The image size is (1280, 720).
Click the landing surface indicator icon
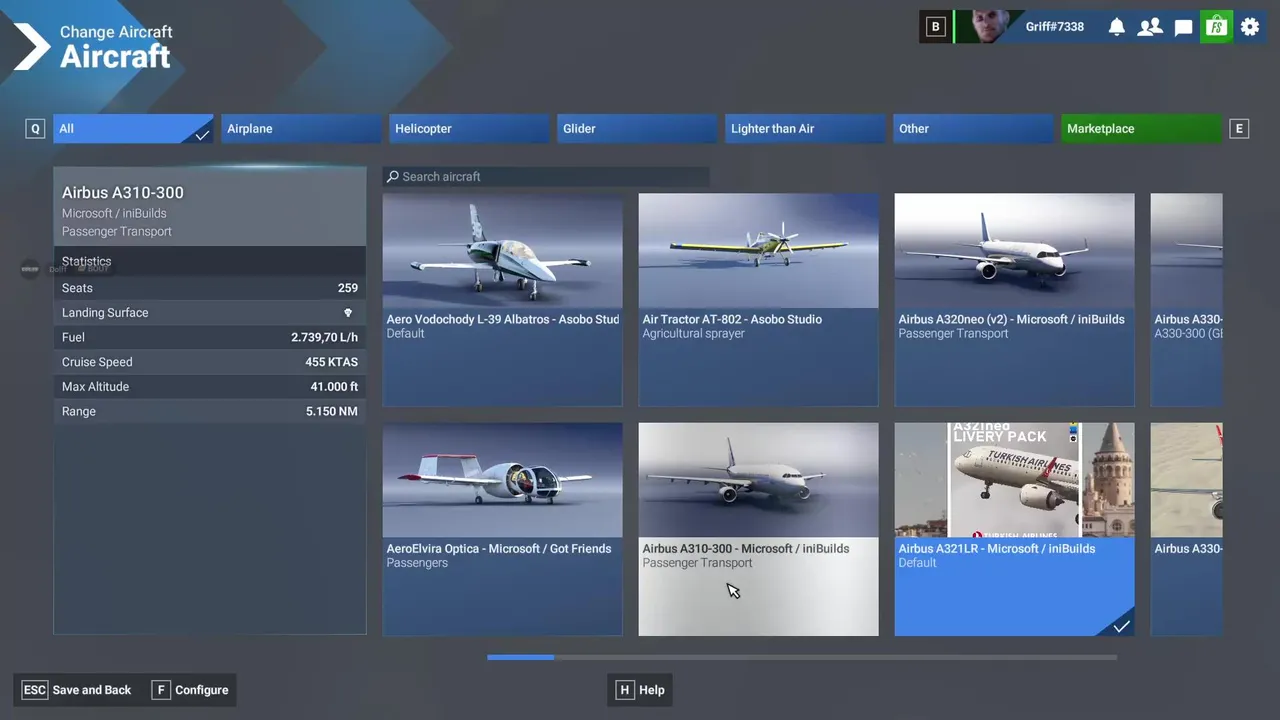(348, 312)
